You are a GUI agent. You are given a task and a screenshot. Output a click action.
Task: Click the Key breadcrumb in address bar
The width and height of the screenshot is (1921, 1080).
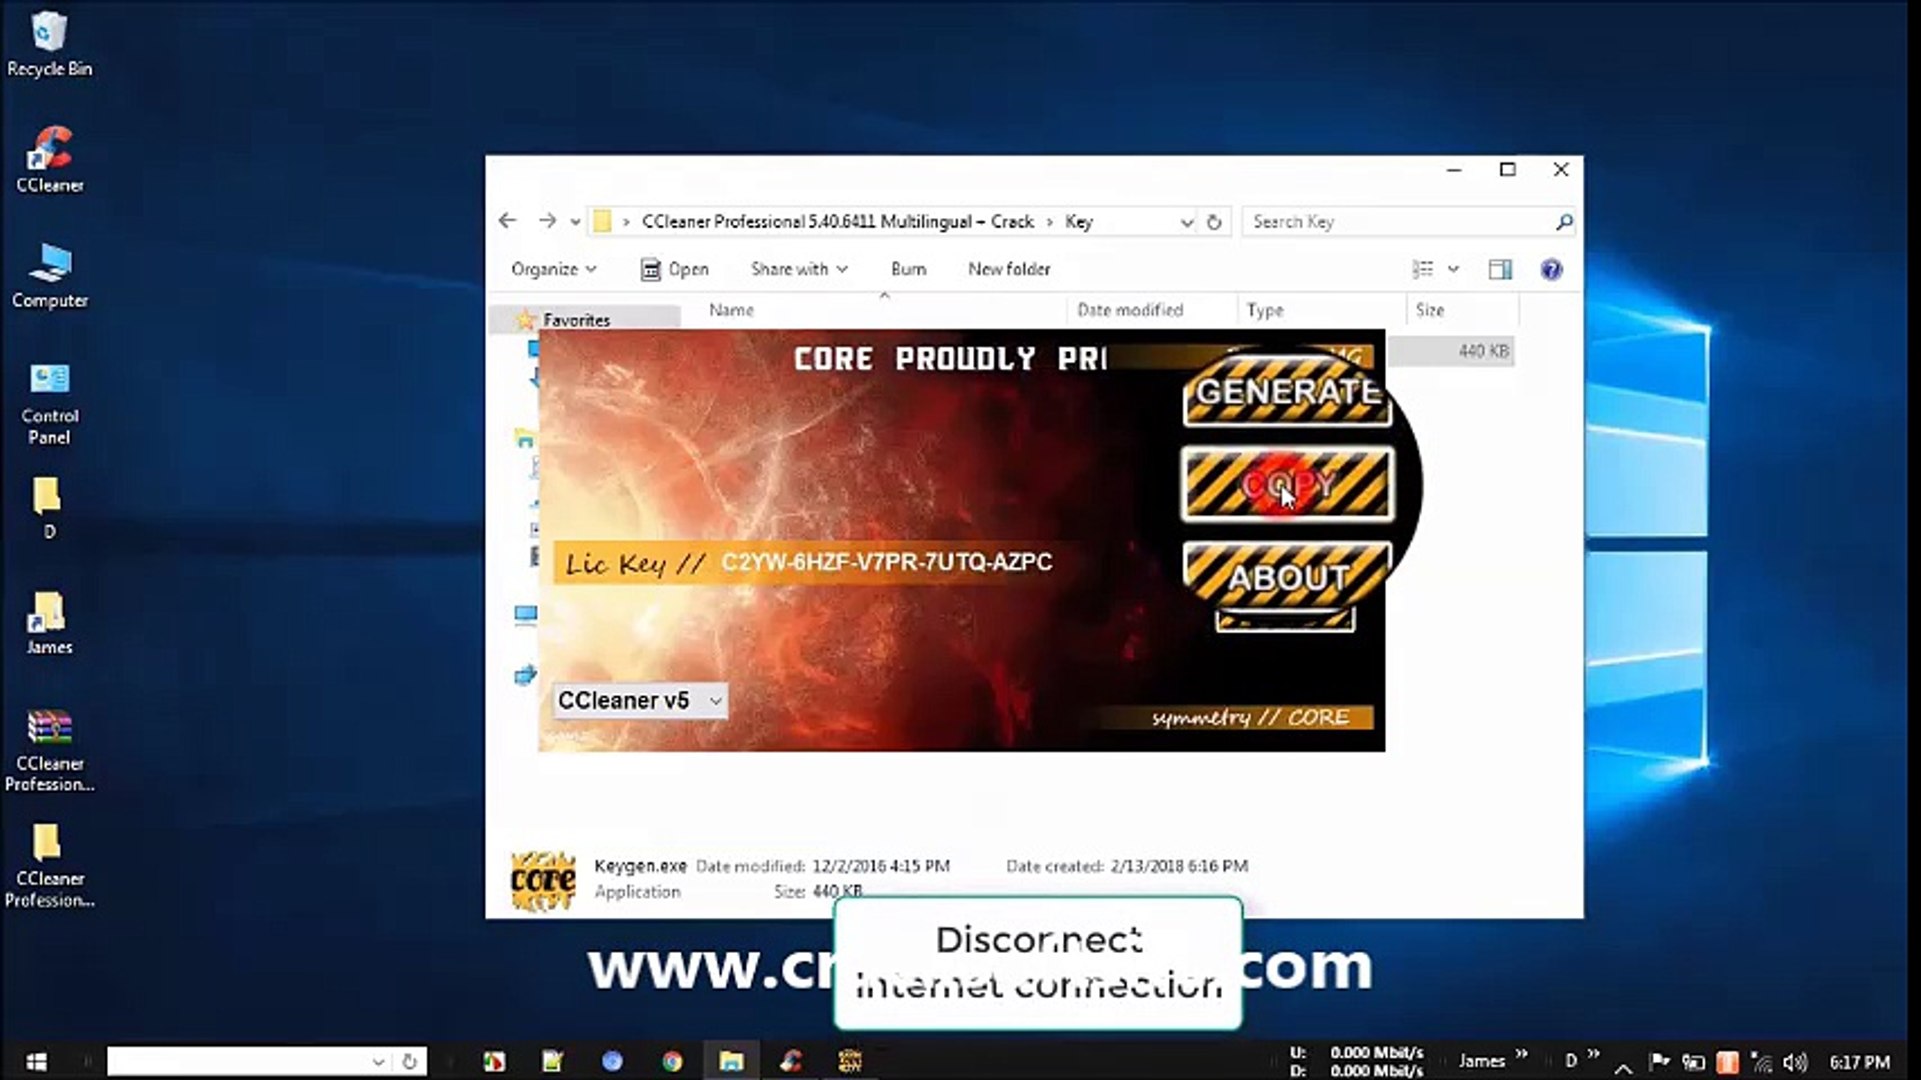(x=1078, y=221)
